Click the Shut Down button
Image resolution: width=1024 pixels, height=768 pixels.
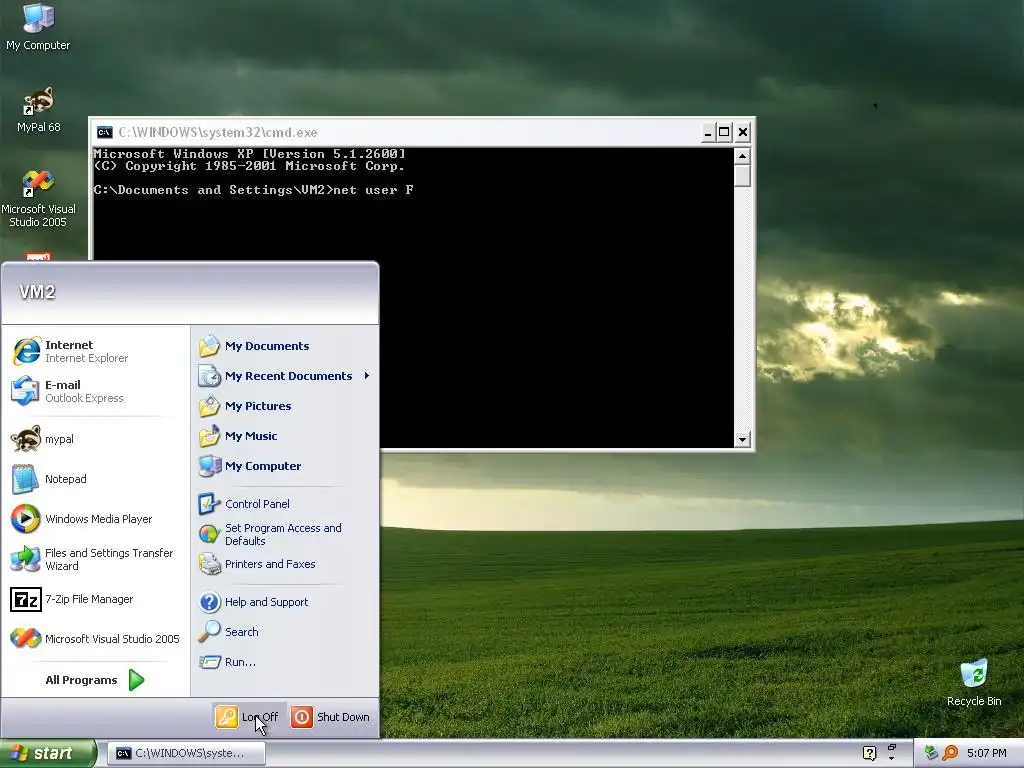331,716
